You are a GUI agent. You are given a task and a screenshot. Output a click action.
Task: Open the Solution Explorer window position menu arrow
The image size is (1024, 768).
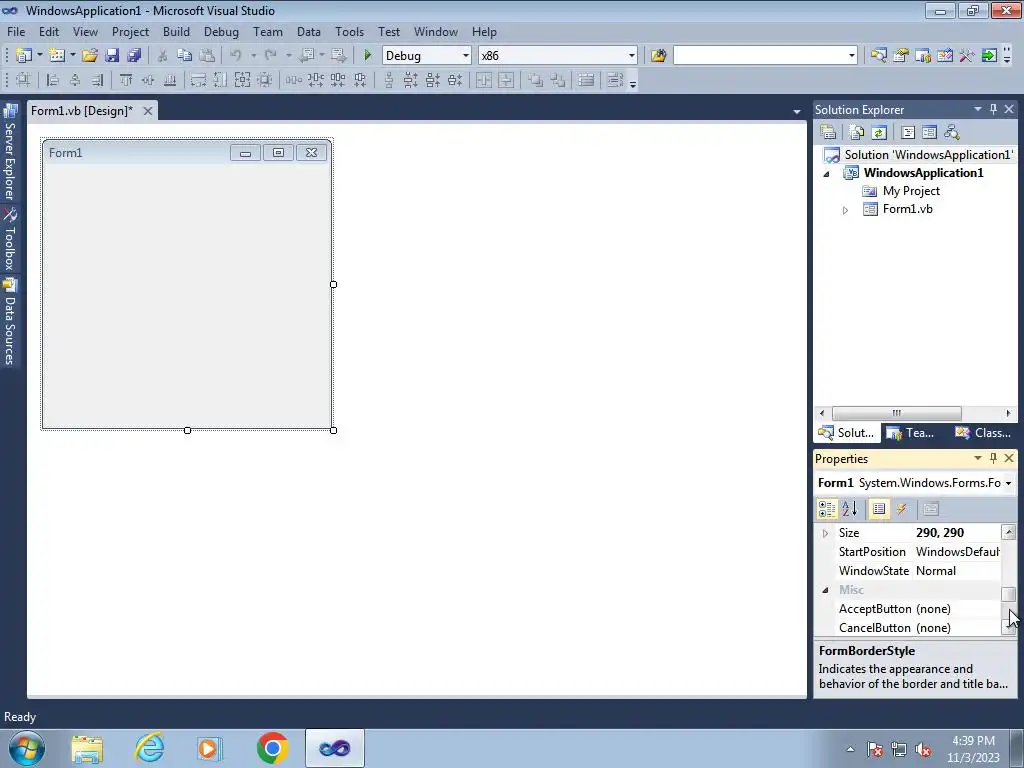[978, 109]
